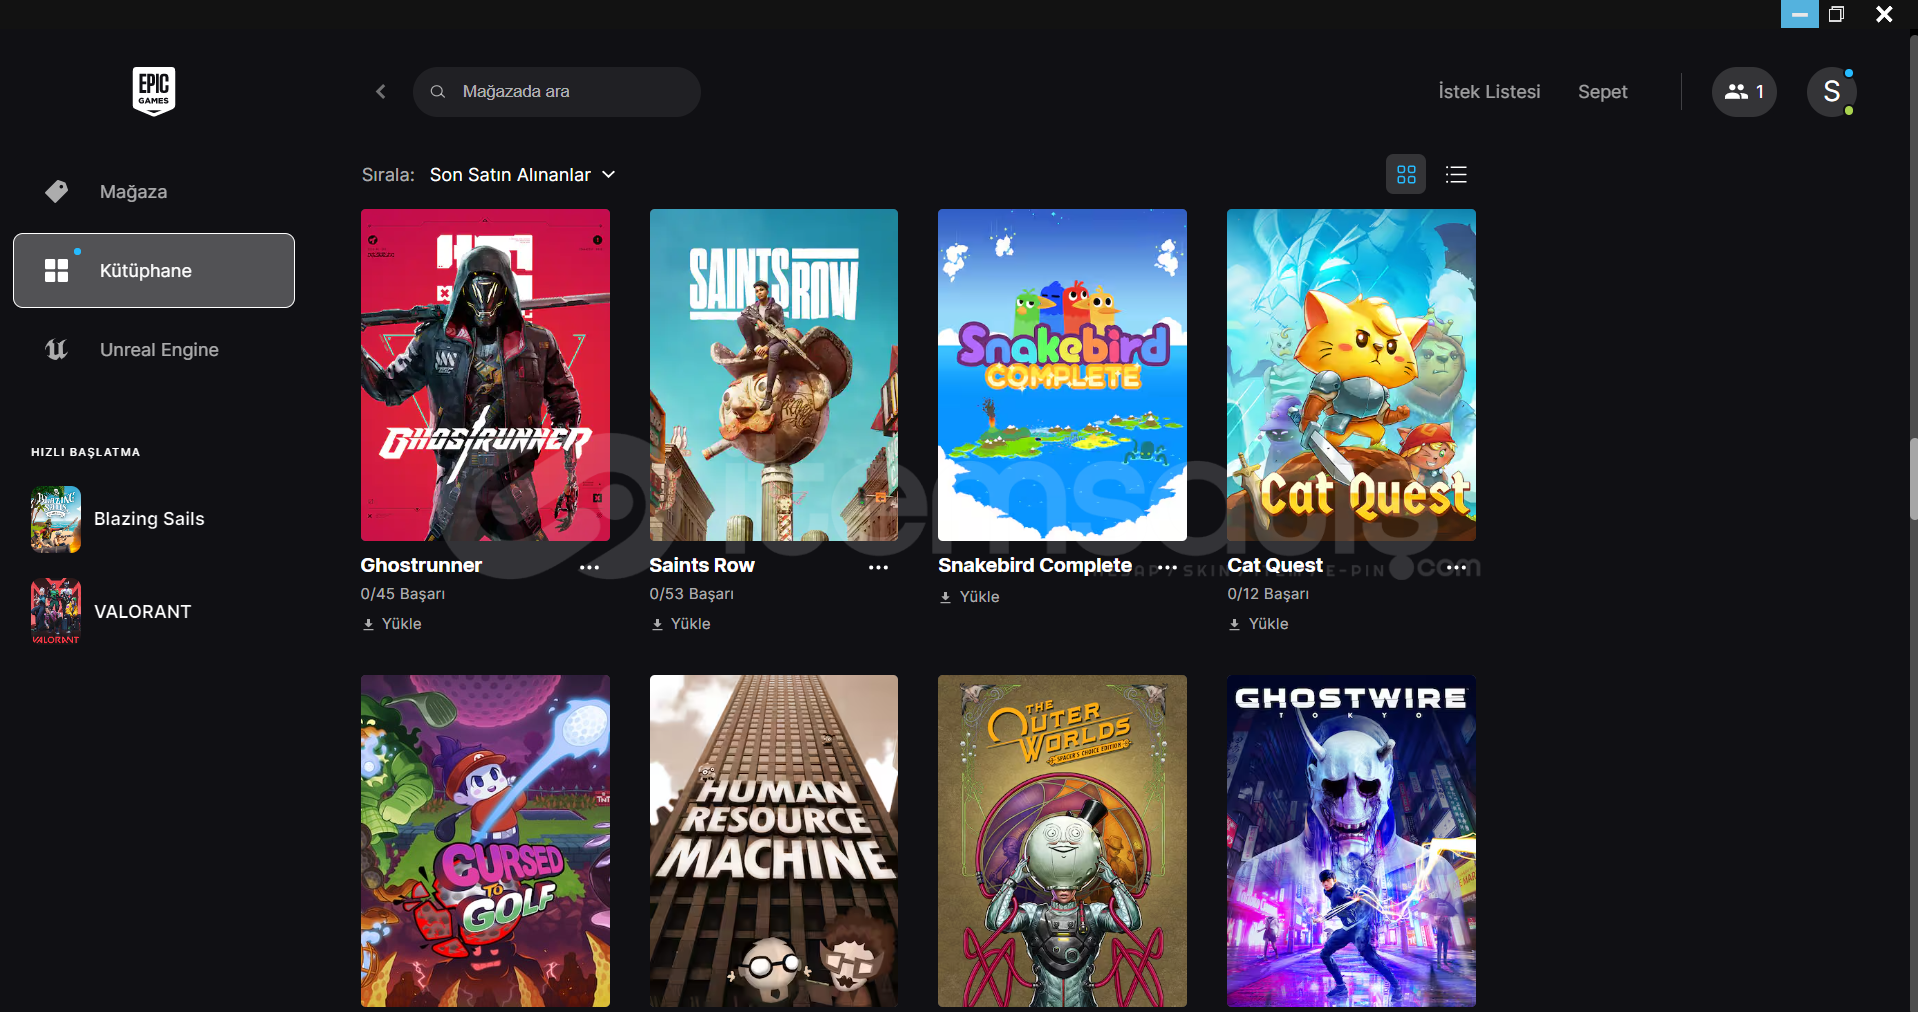
Task: Close the Epic Games launcher window
Action: 1884,14
